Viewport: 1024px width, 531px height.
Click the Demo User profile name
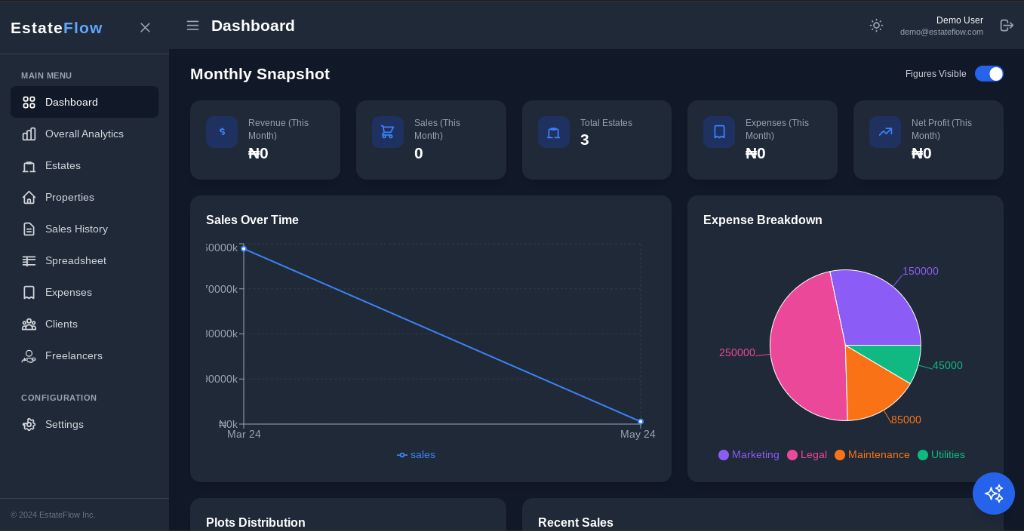click(958, 20)
